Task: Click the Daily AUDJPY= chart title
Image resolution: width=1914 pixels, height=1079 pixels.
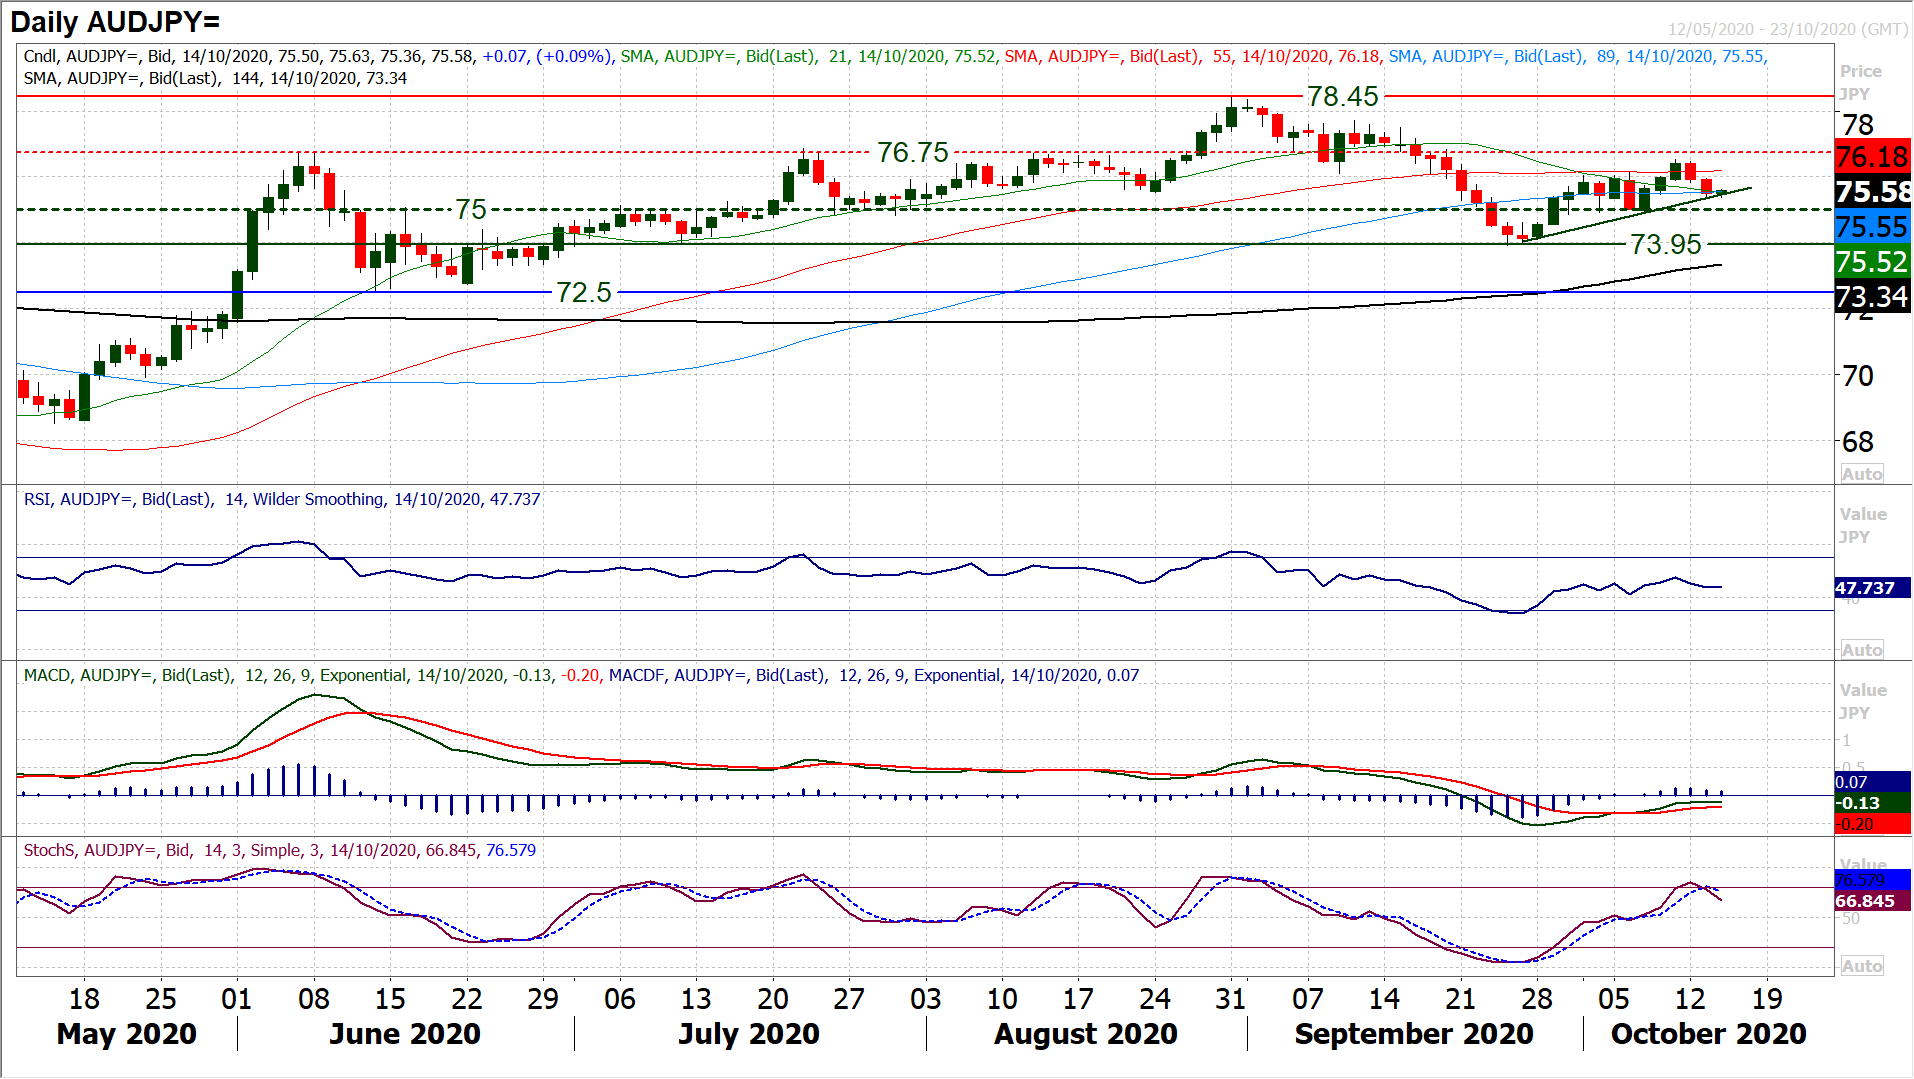Action: (115, 21)
